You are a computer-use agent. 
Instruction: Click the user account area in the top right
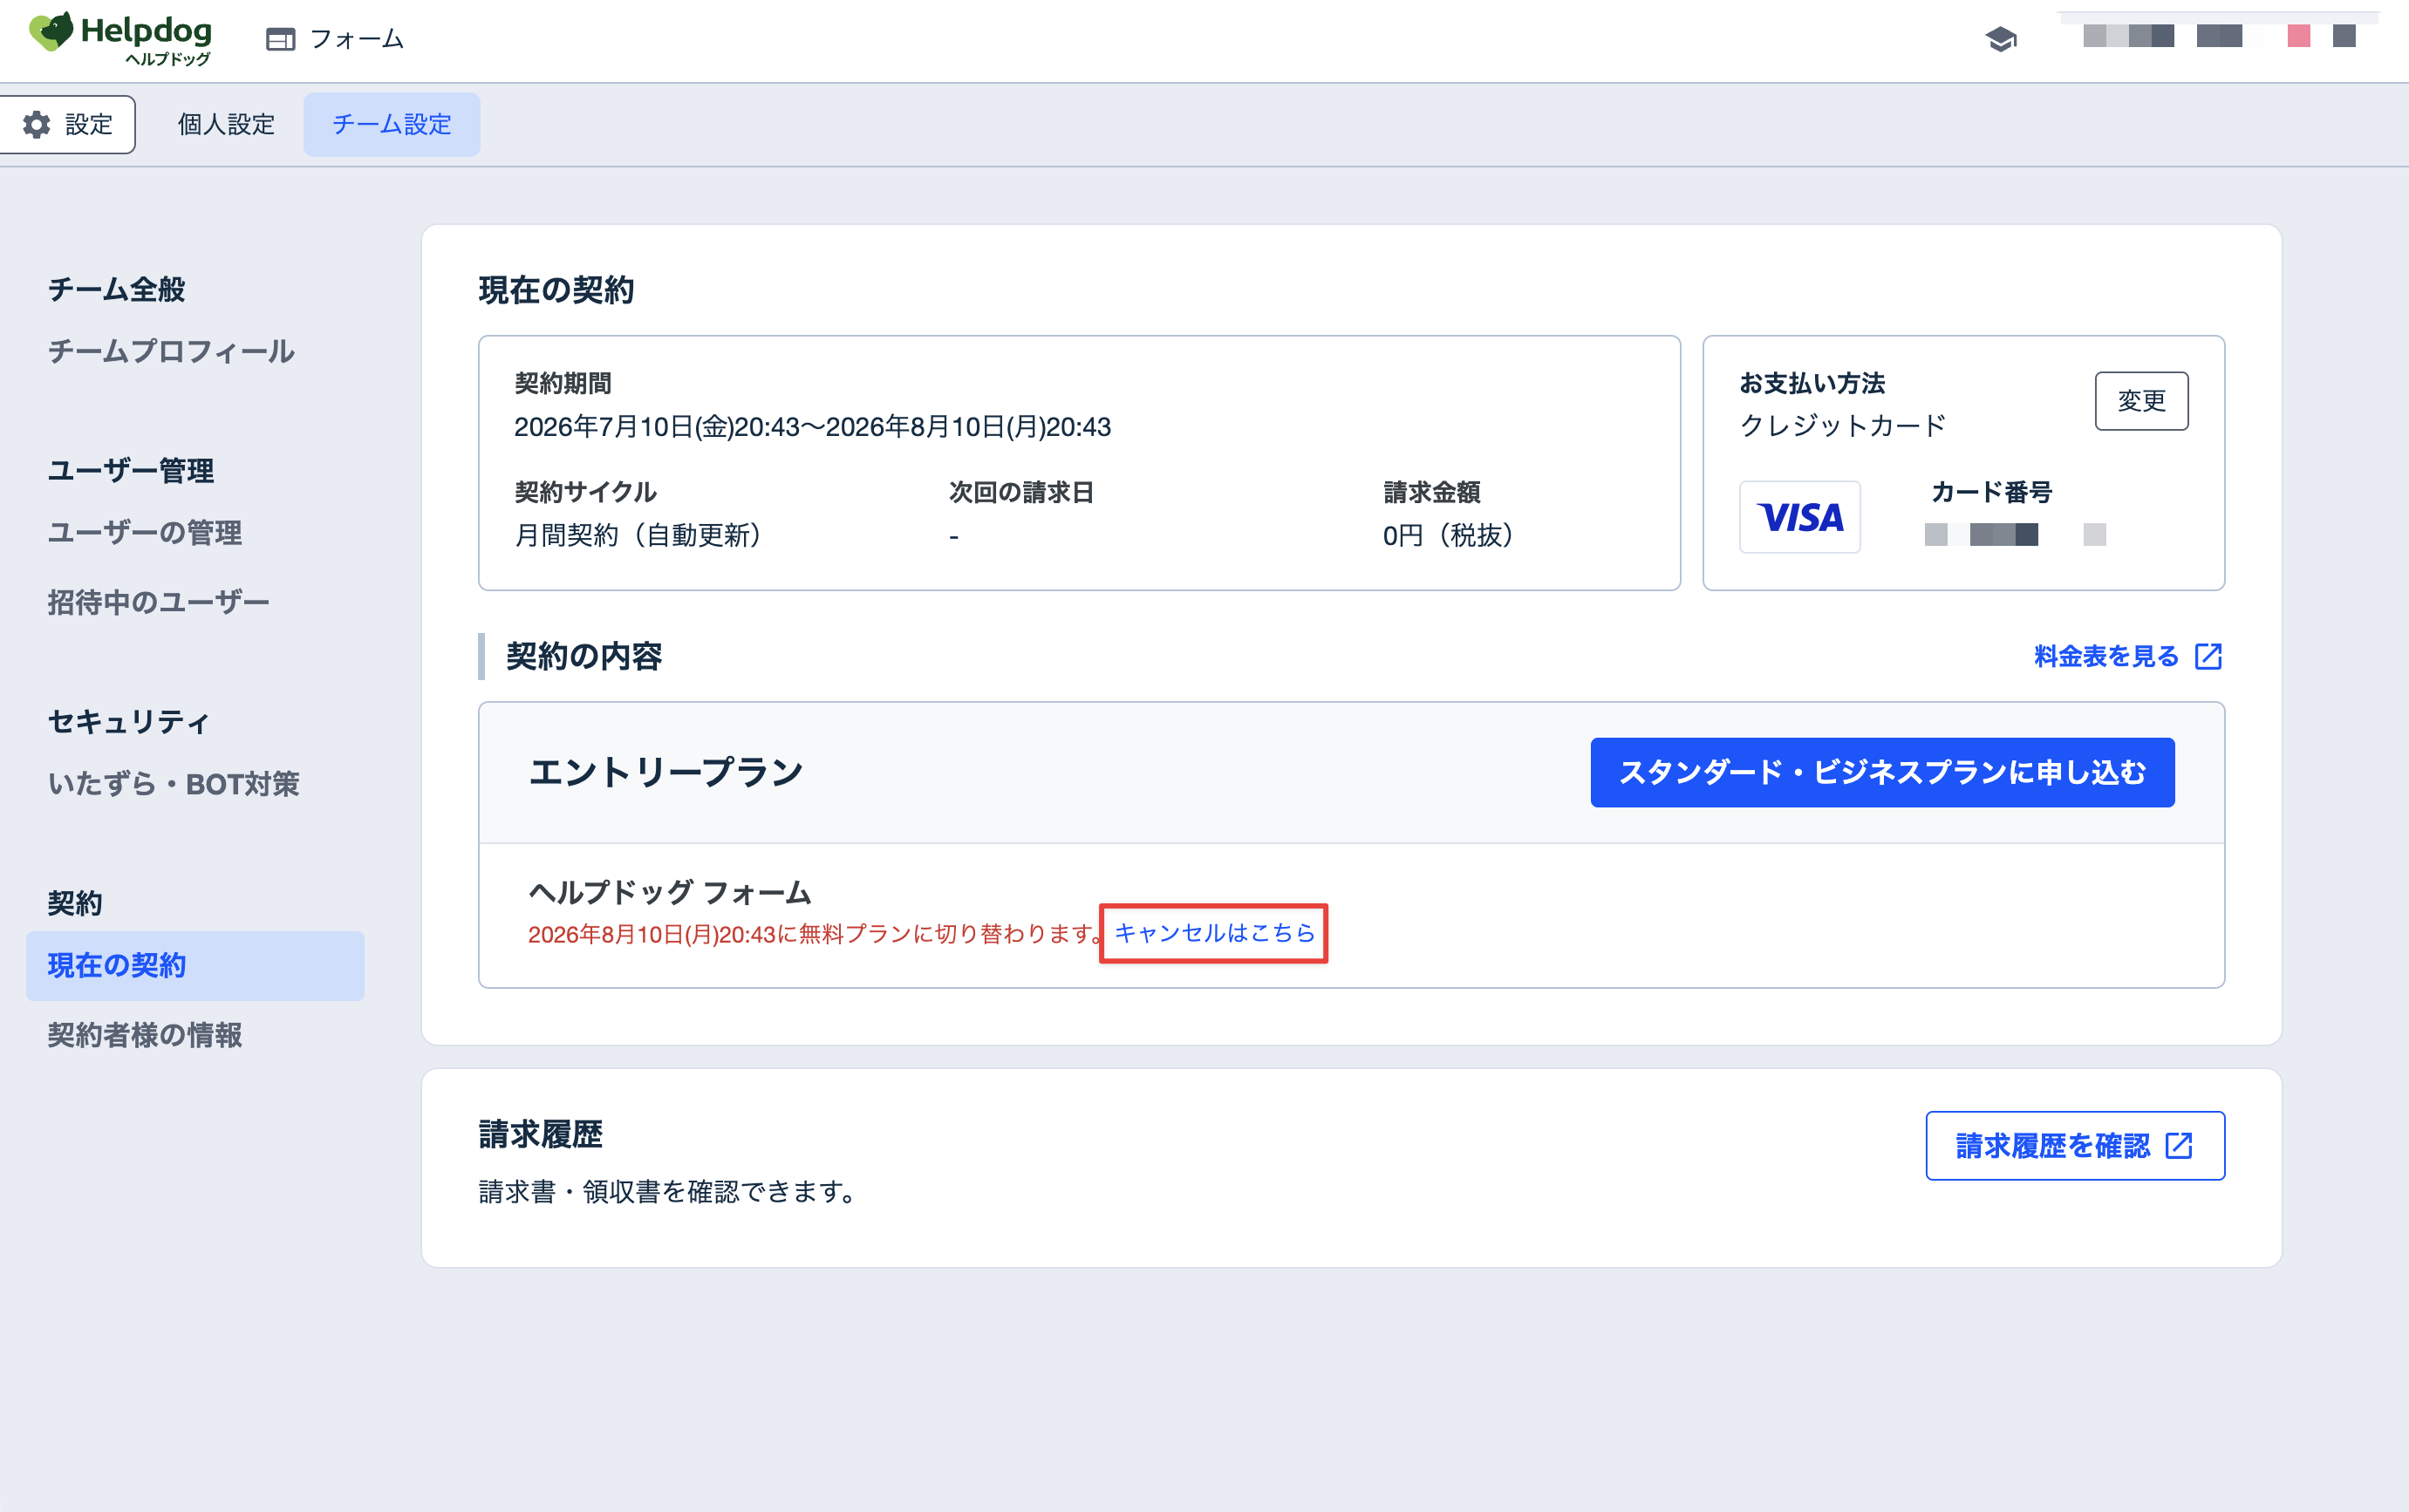pos(2218,36)
